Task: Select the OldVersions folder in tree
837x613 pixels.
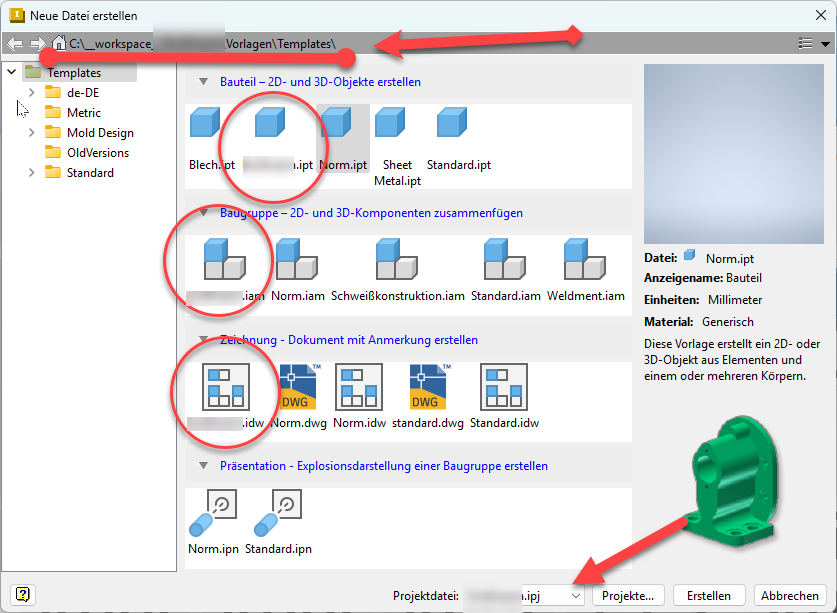Action: coord(97,153)
